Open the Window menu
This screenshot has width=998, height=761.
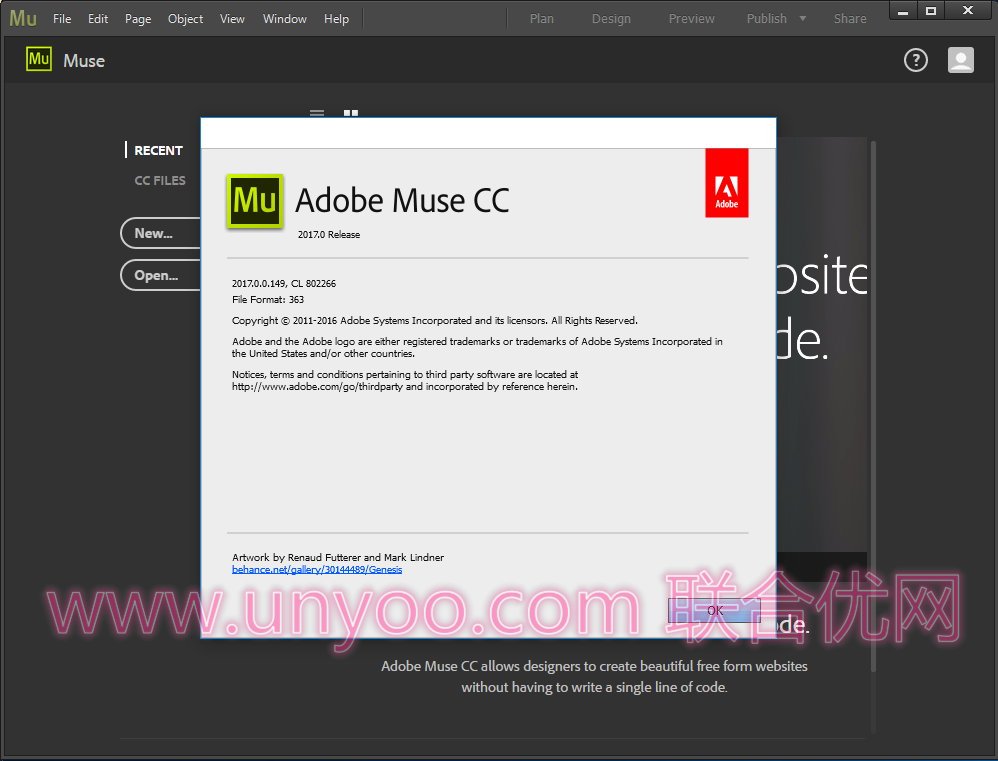[285, 18]
